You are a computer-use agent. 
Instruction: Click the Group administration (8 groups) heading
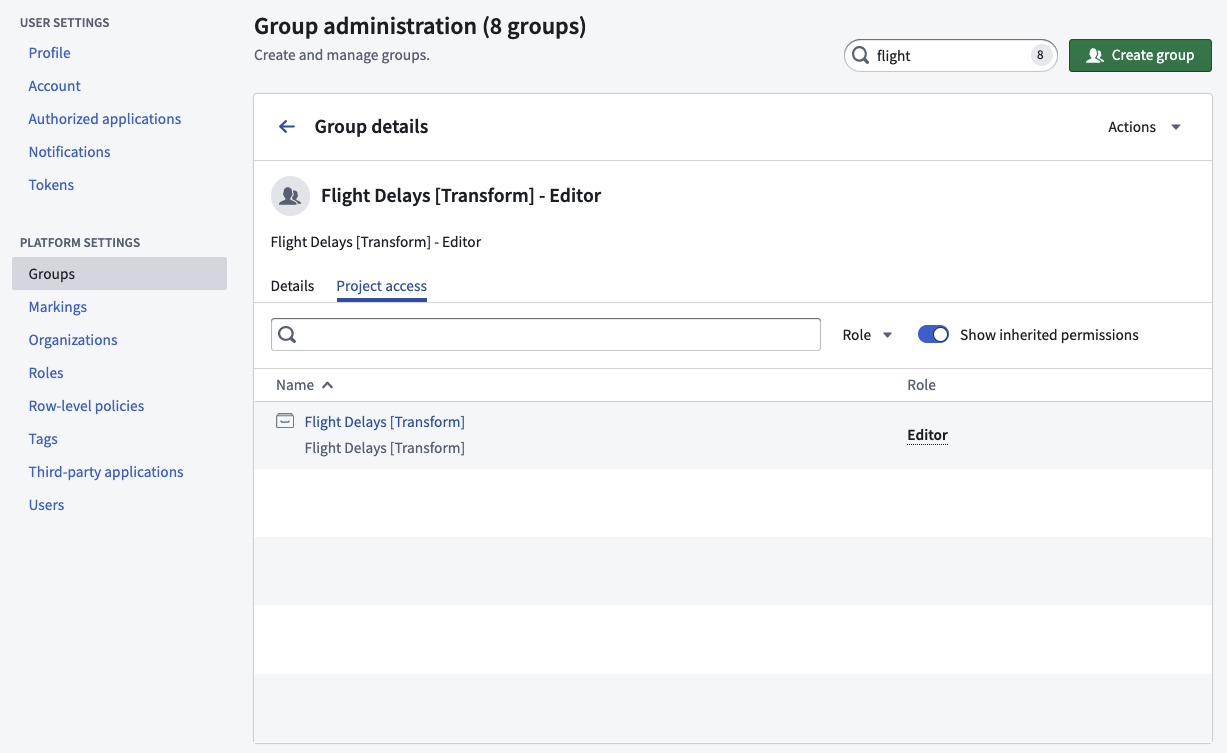420,27
